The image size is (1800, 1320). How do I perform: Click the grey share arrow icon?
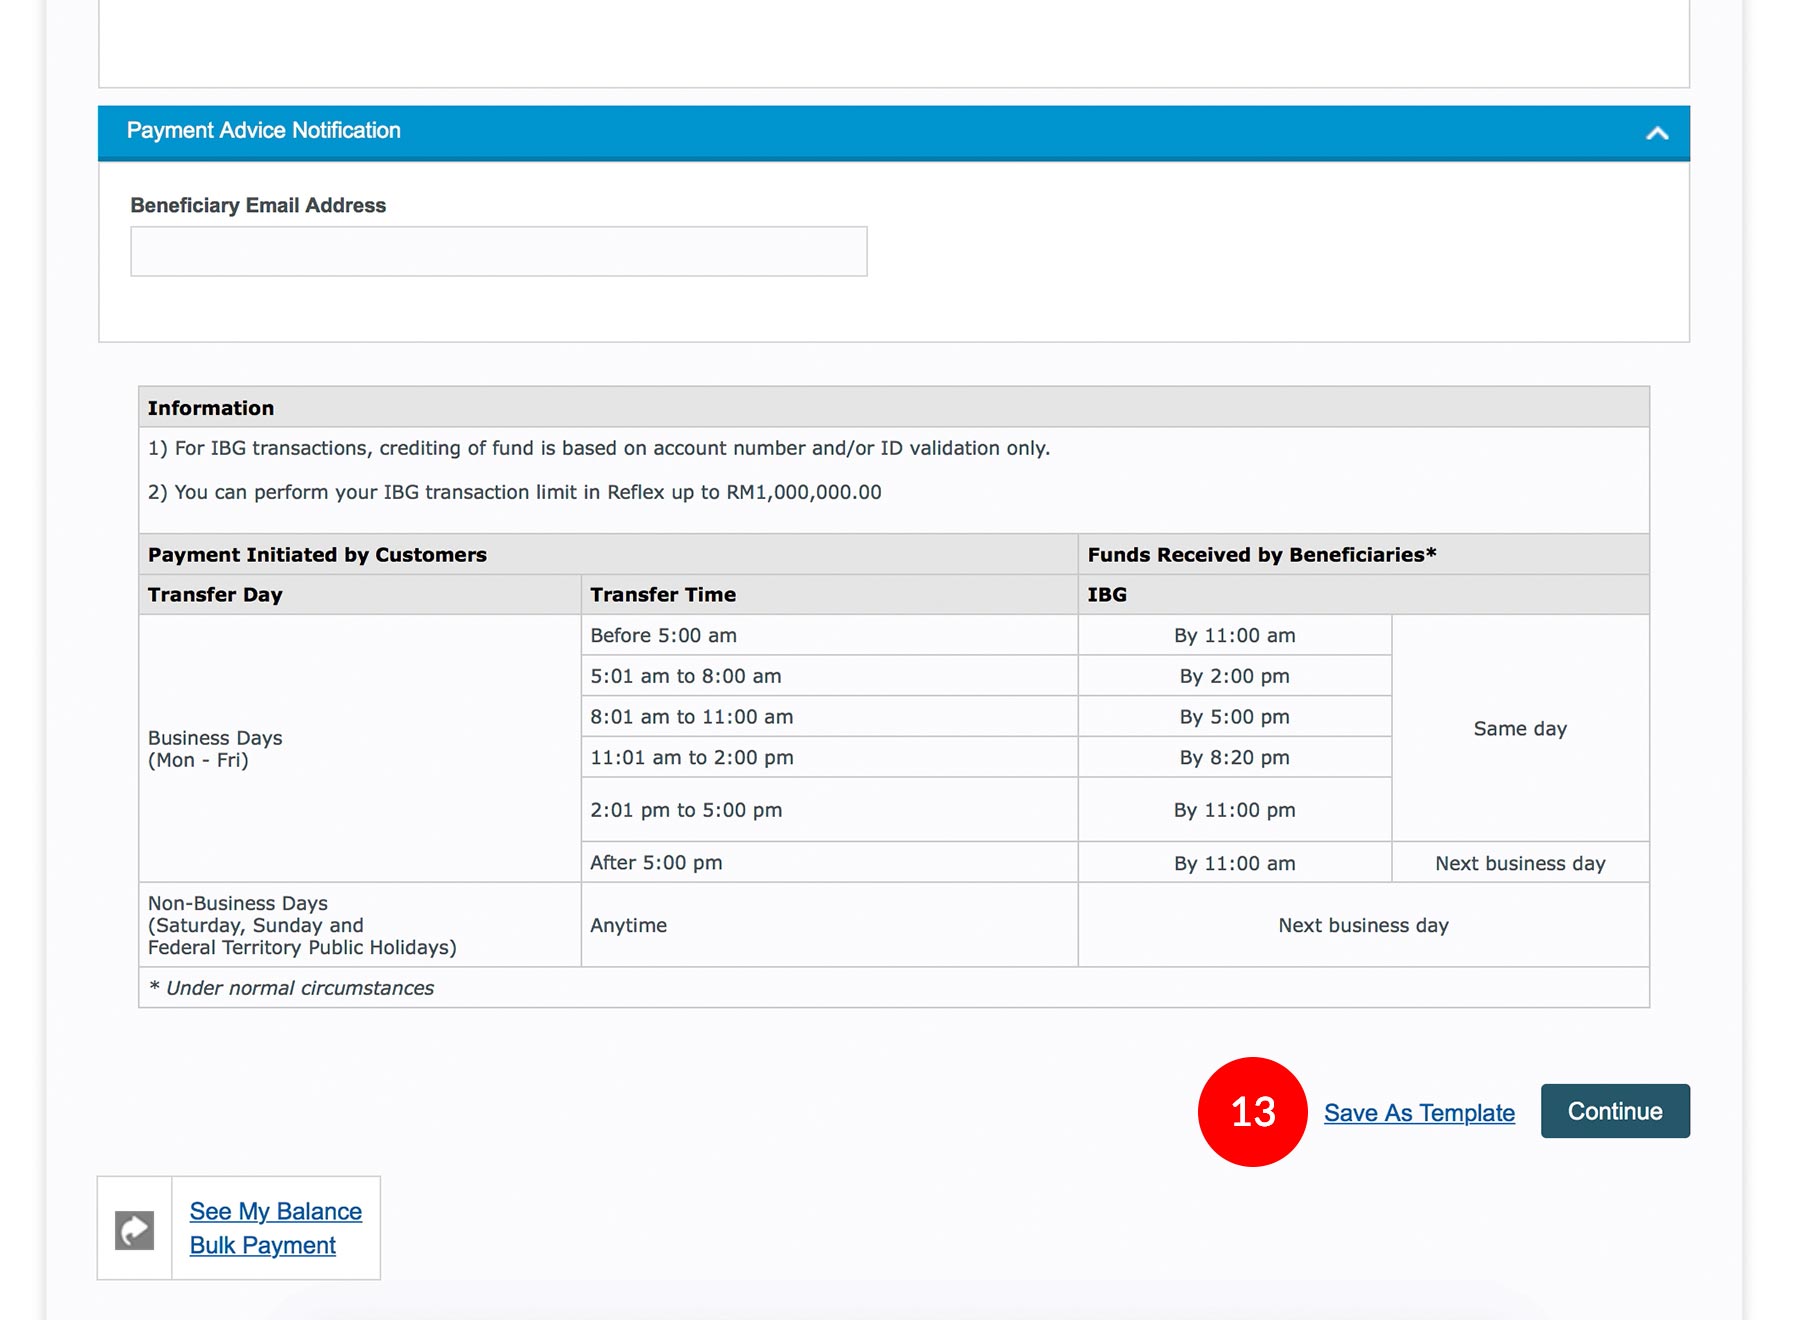135,1229
